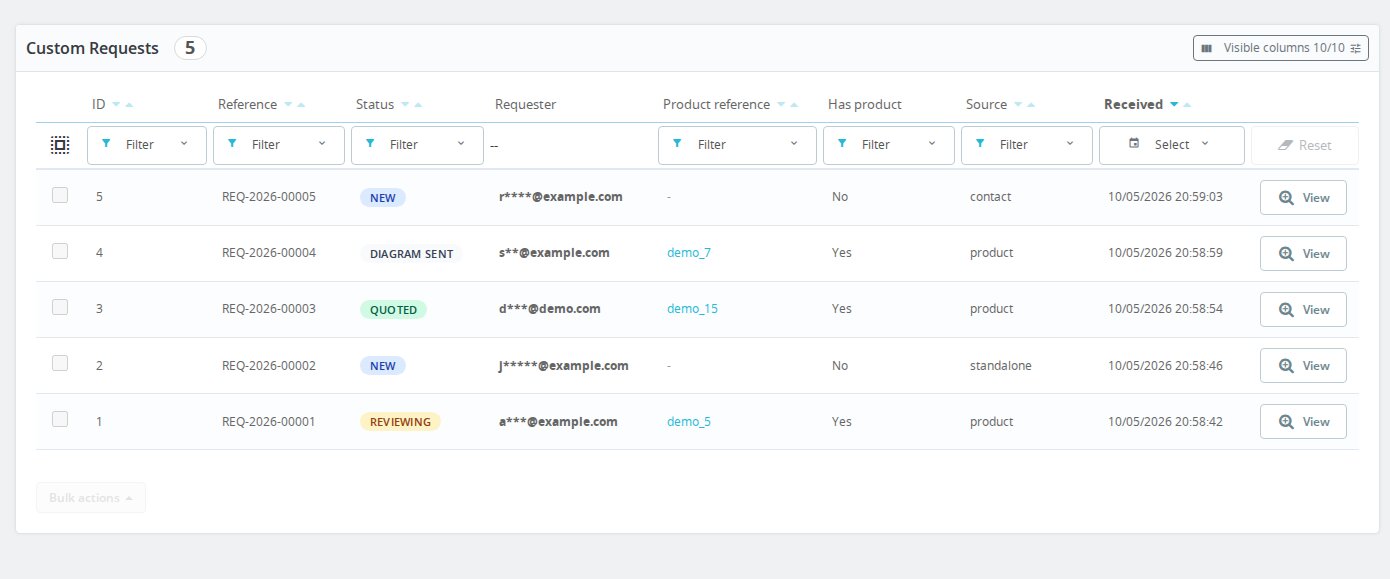Open the demo_7 product link
The width and height of the screenshot is (1390, 579).
point(689,253)
